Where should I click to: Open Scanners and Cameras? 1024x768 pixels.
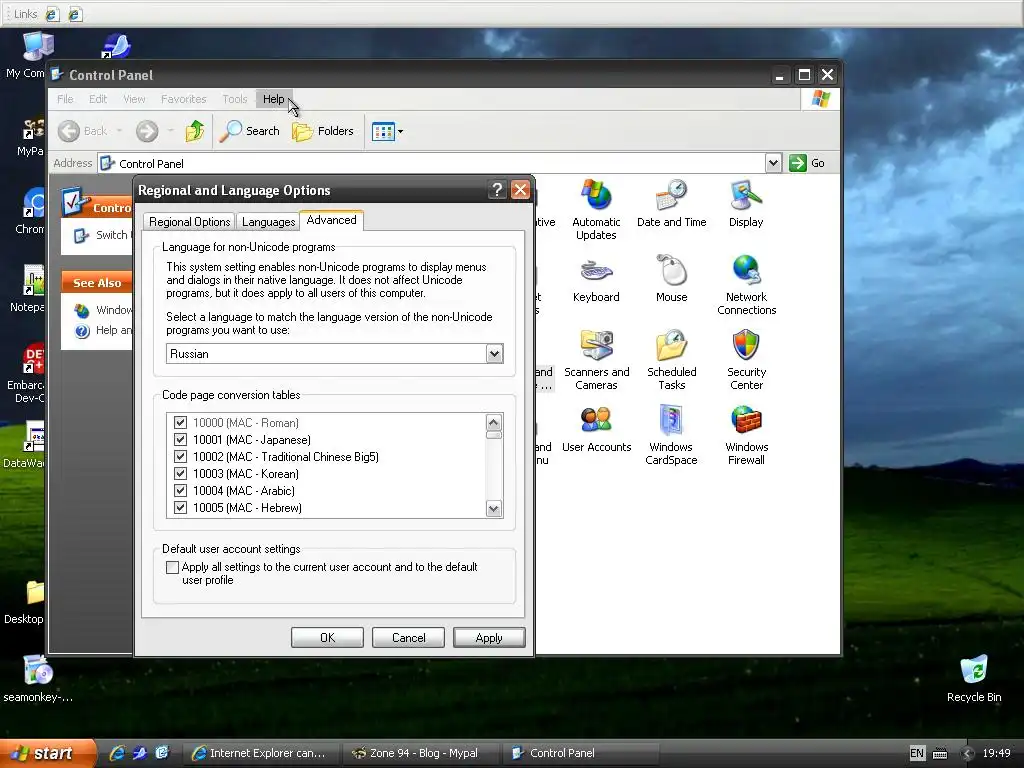[x=596, y=359]
